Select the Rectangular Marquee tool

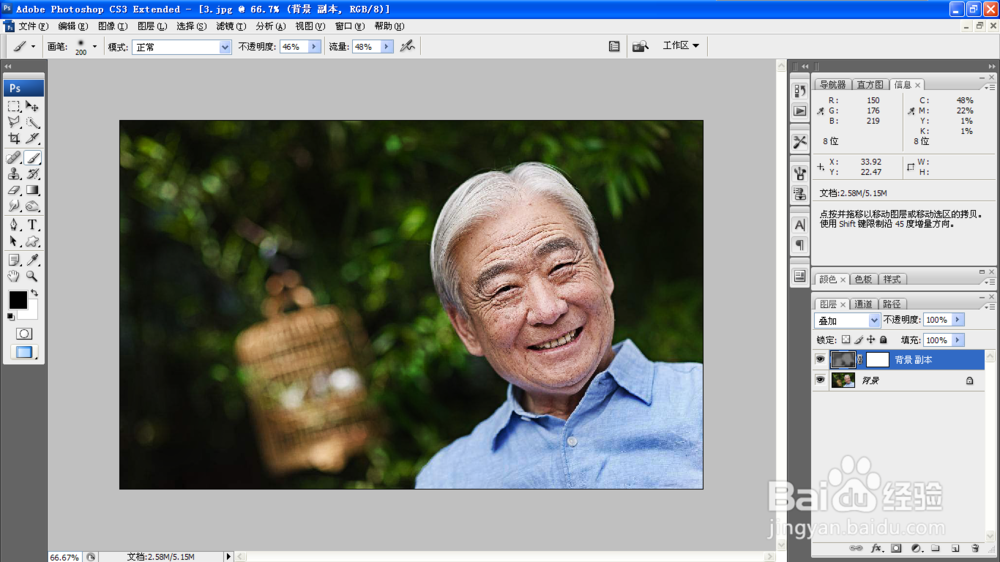14,107
